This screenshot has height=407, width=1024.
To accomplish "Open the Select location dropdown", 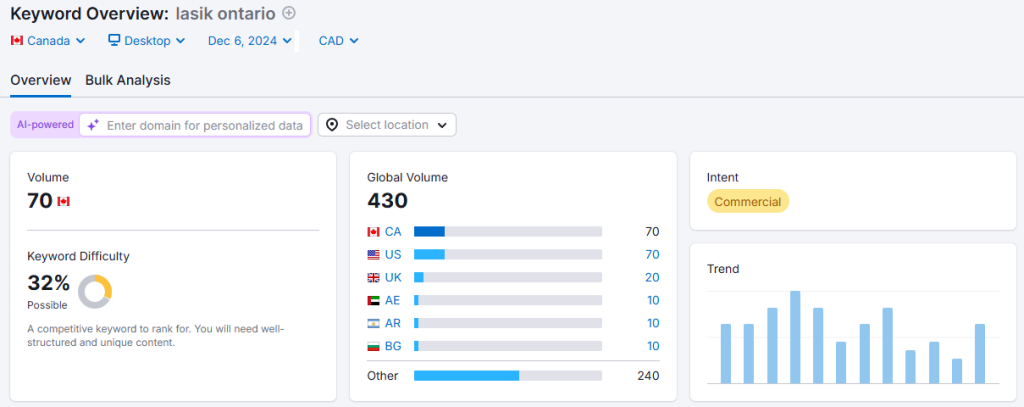I will [x=387, y=125].
